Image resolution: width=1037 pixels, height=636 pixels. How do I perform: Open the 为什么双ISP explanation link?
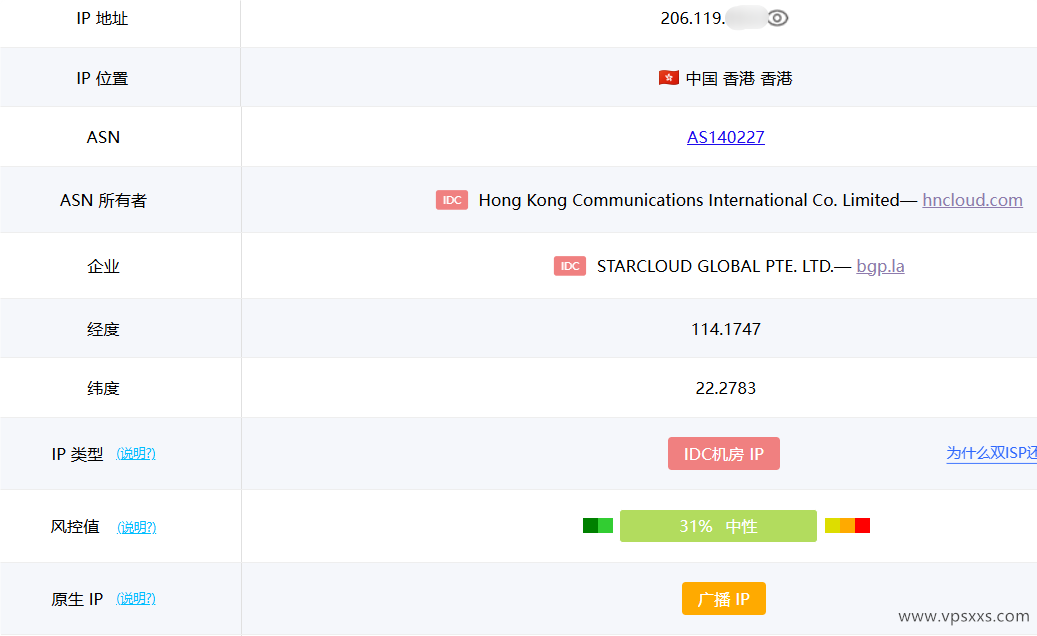(x=991, y=453)
